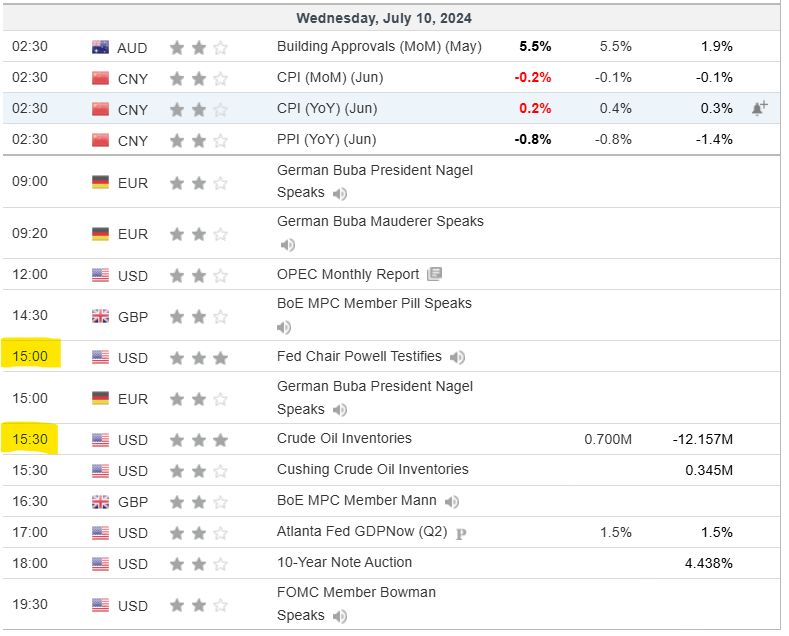
Task: Click the speaker icon beside BoE MPC Member Mann
Action: point(452,501)
